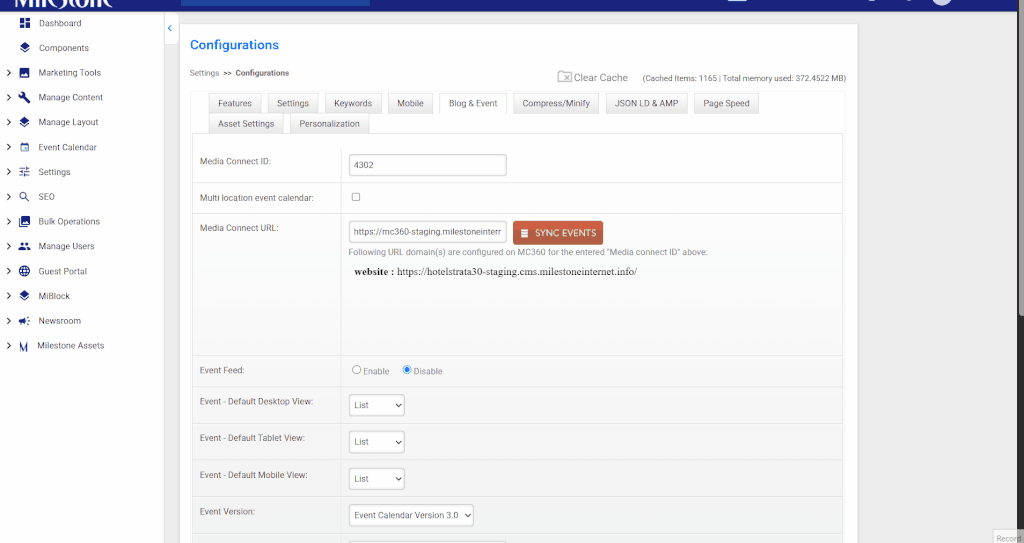
Task: Open the JSON LD & AMP tab
Action: point(647,103)
